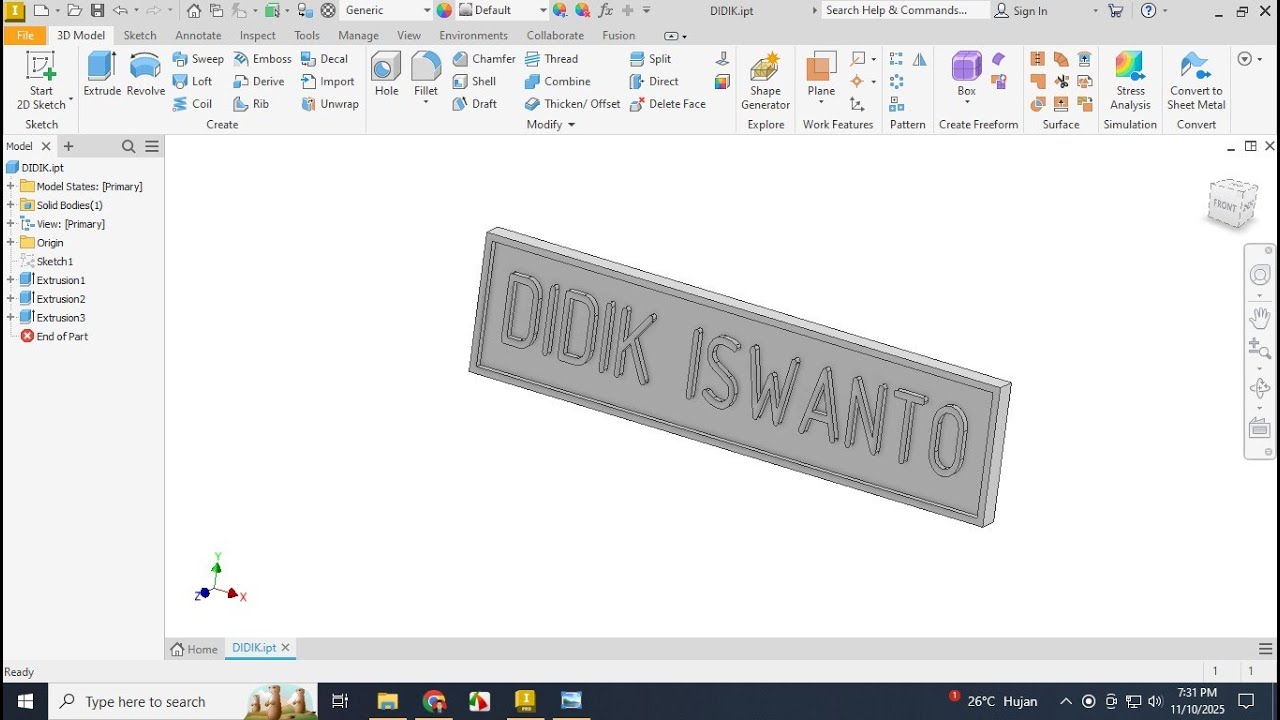Viewport: 1280px width, 720px height.
Task: Click Sign In
Action: (1021, 10)
